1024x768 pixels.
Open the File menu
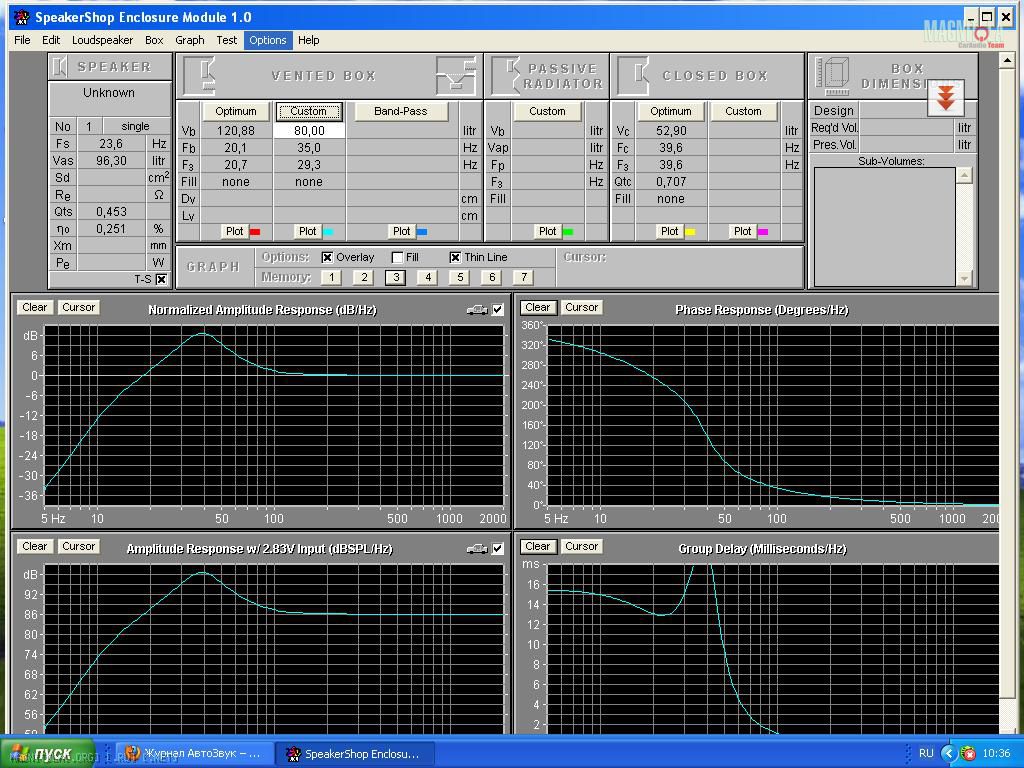(22, 40)
